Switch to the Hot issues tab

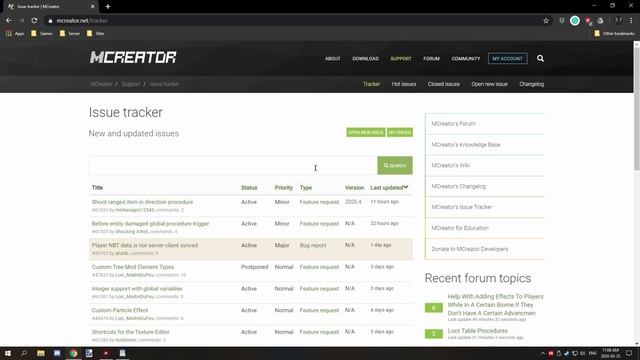pyautogui.click(x=404, y=84)
